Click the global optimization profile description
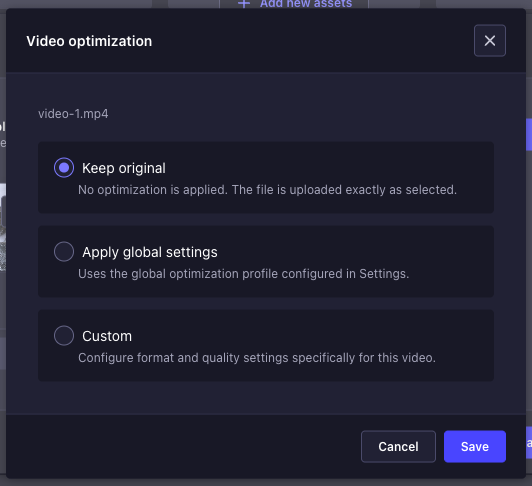Screen dimensions: 532x486 (244, 274)
